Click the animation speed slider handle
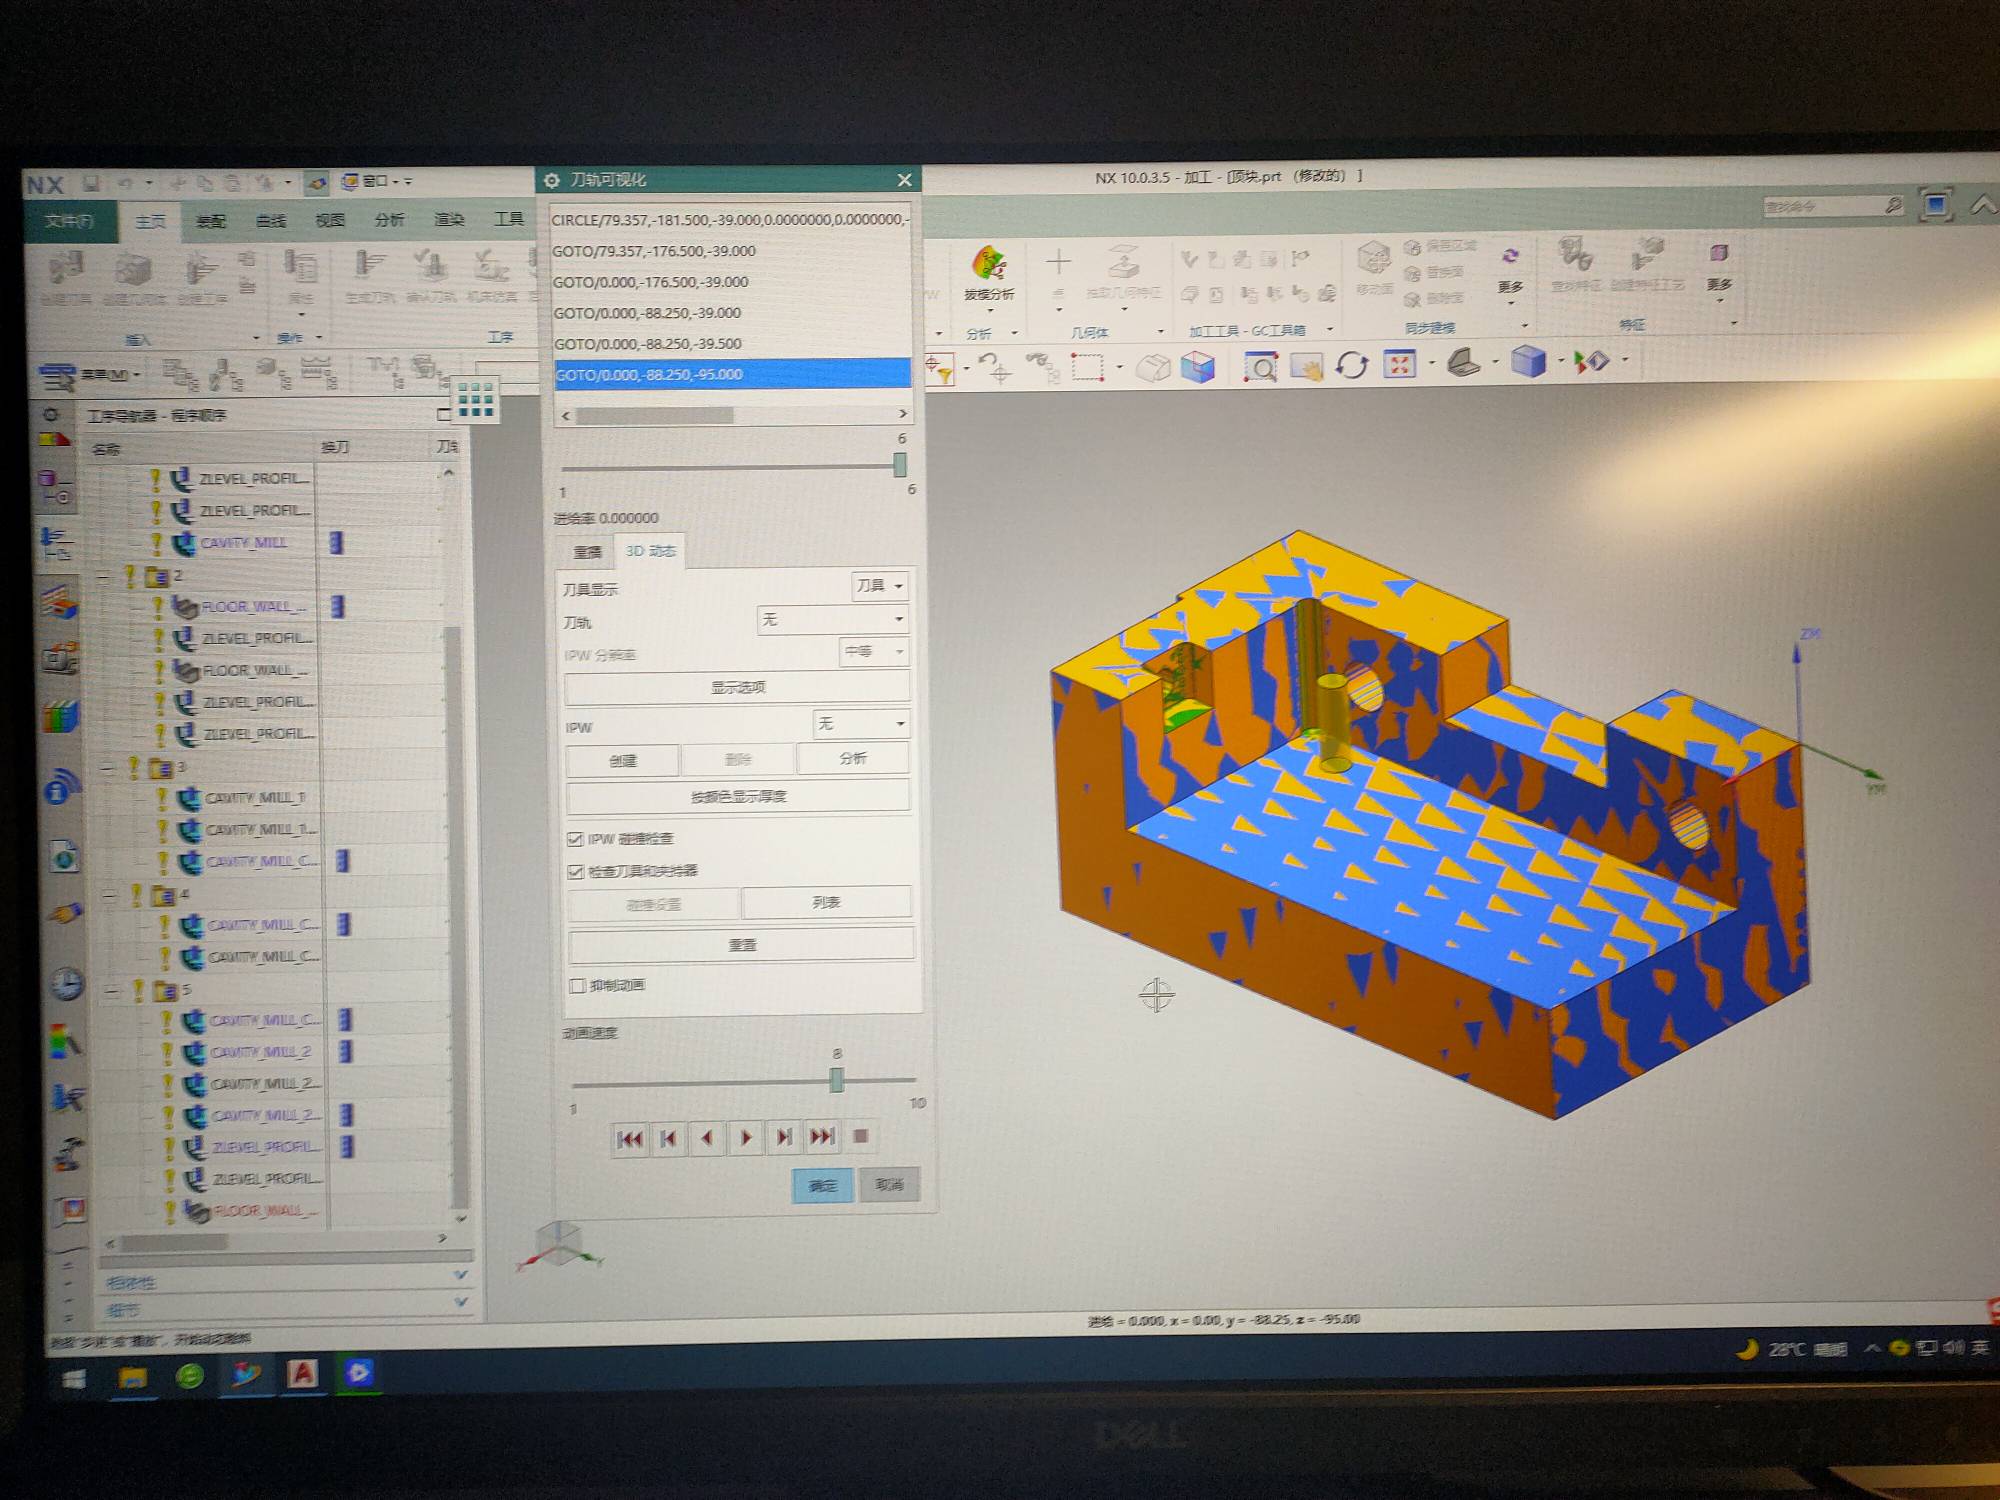Viewport: 2000px width, 1500px height. [x=837, y=1080]
